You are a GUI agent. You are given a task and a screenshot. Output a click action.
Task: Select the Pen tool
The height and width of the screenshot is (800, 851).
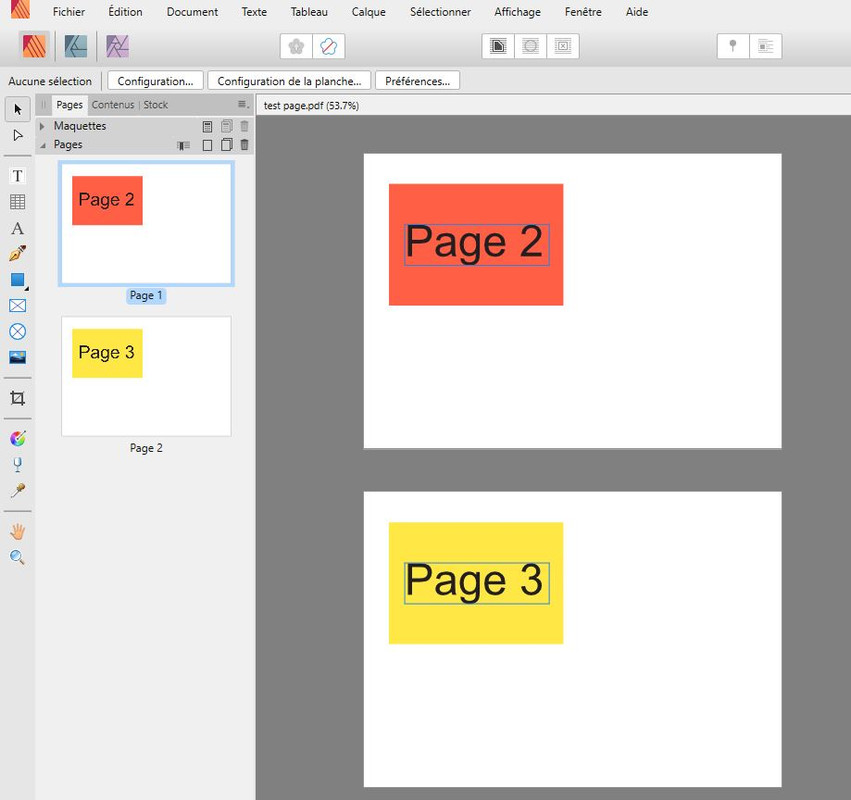[17, 253]
